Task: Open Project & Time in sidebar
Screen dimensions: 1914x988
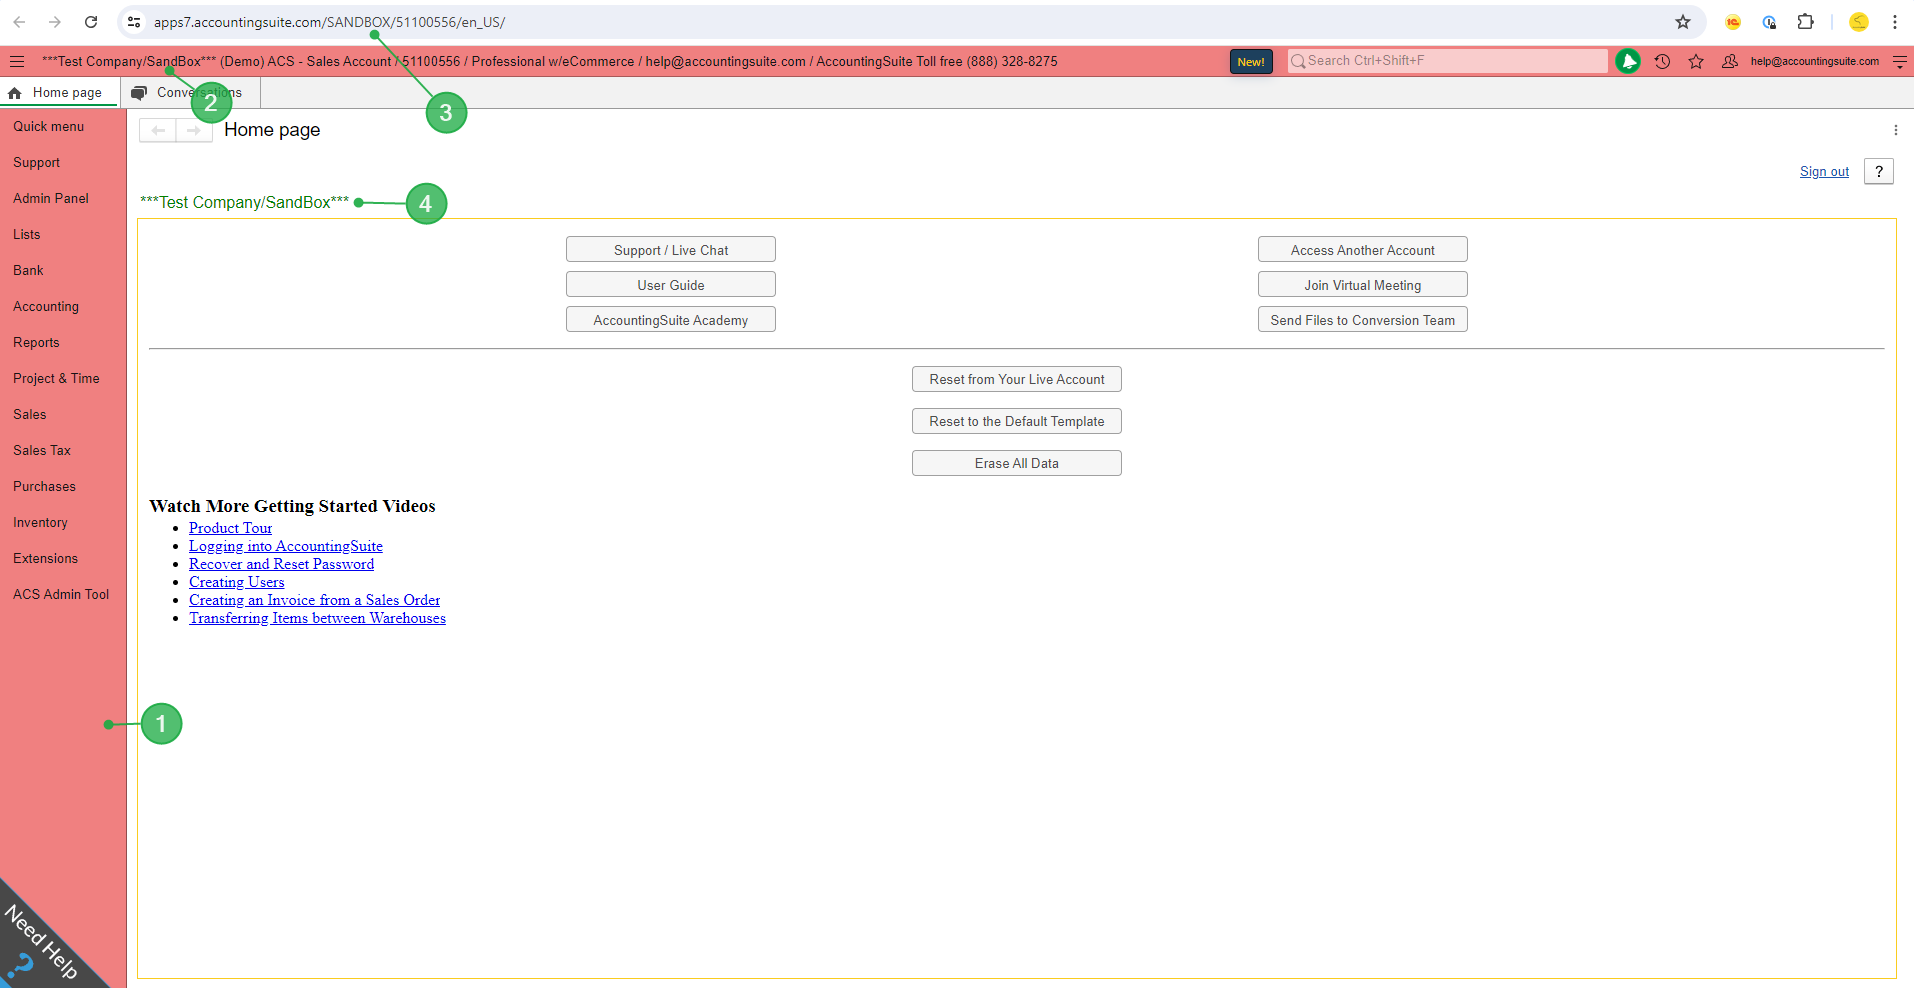Action: (x=56, y=379)
